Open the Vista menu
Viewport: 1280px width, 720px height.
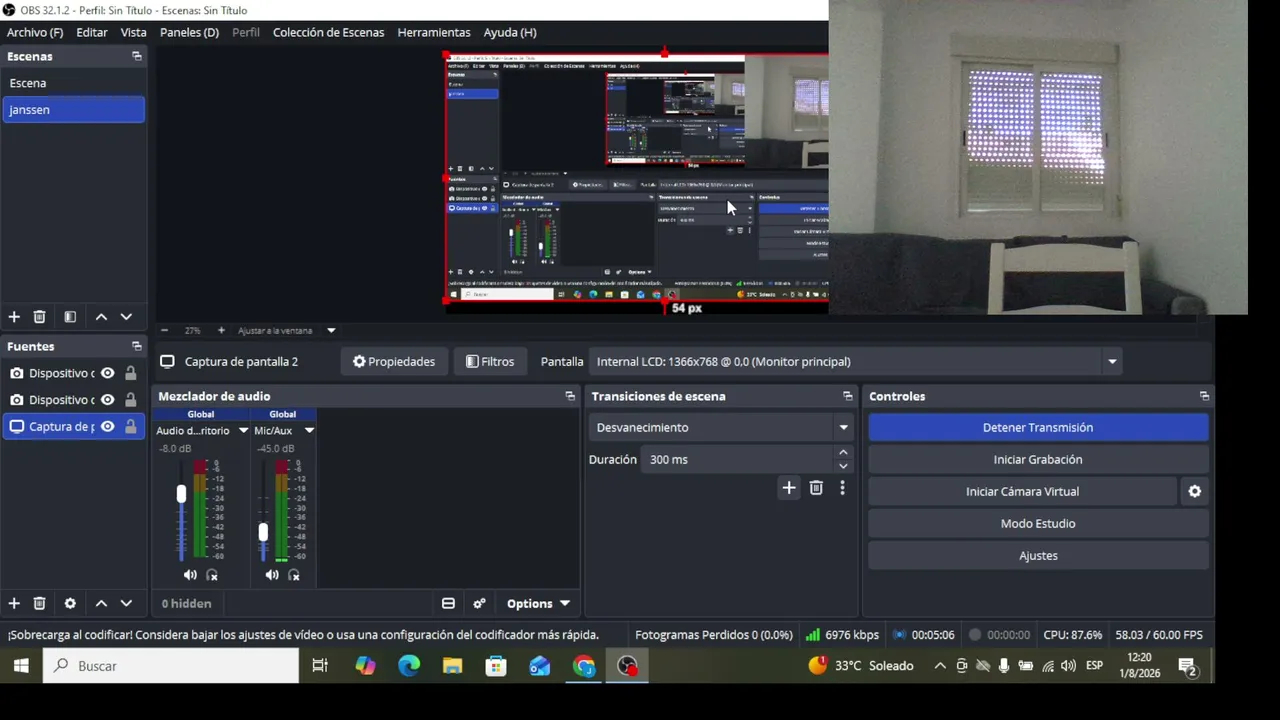(x=134, y=32)
